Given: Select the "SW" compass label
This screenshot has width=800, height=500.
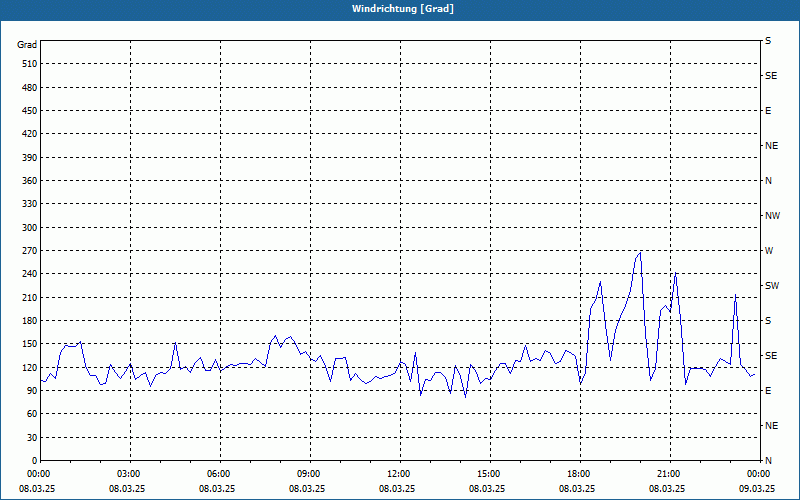Looking at the screenshot, I should click(772, 286).
